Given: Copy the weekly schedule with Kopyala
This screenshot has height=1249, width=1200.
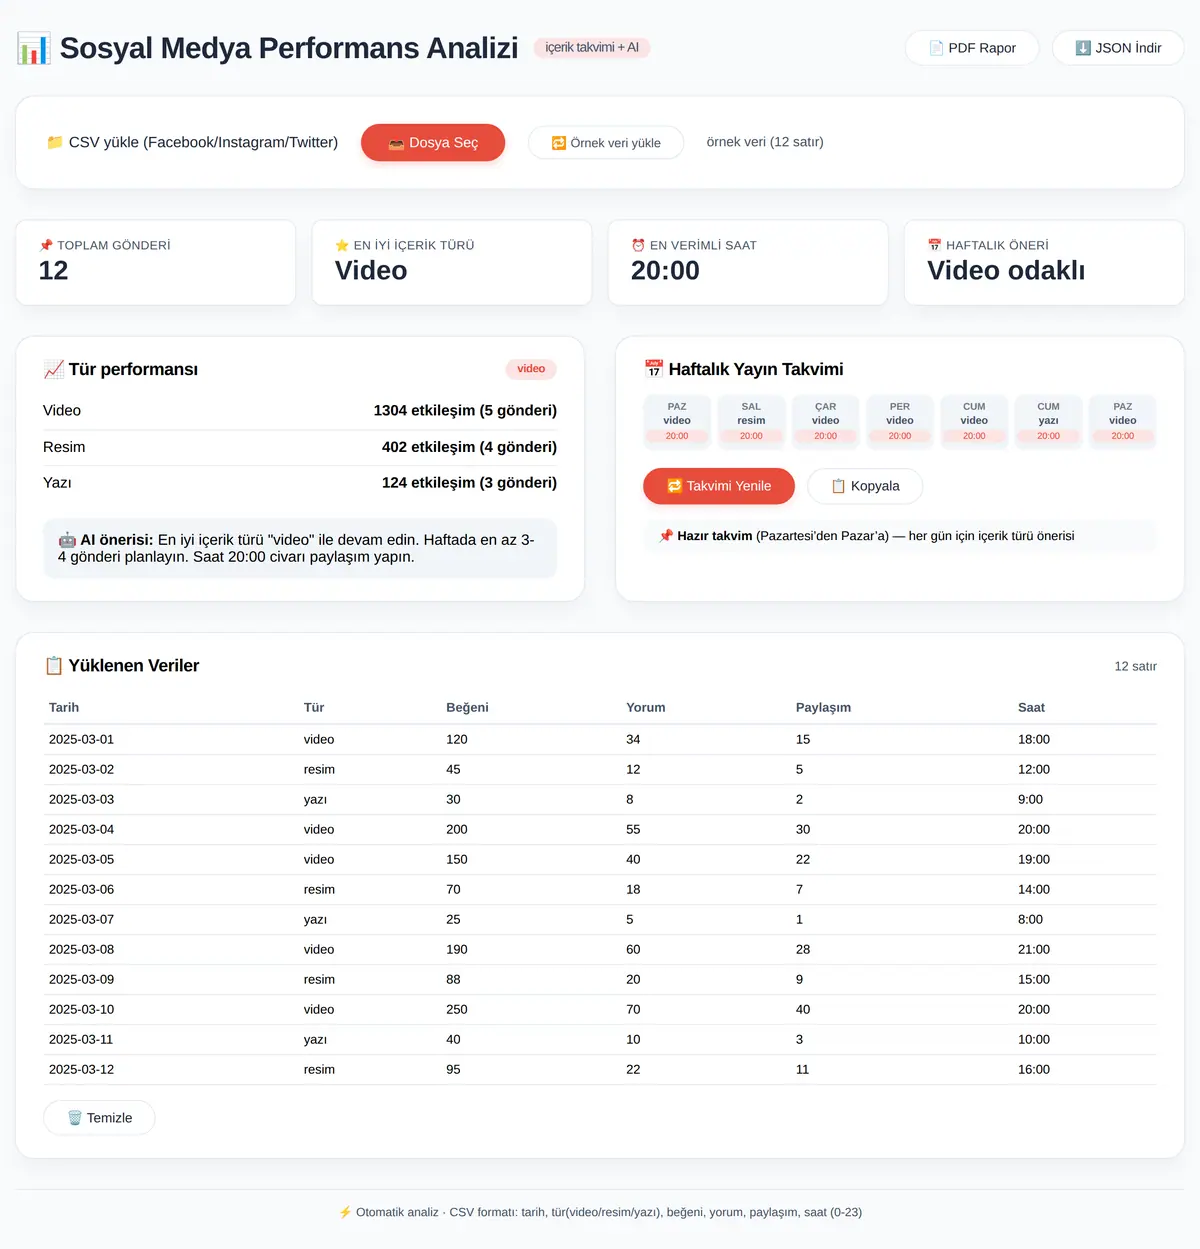Looking at the screenshot, I should (x=865, y=486).
